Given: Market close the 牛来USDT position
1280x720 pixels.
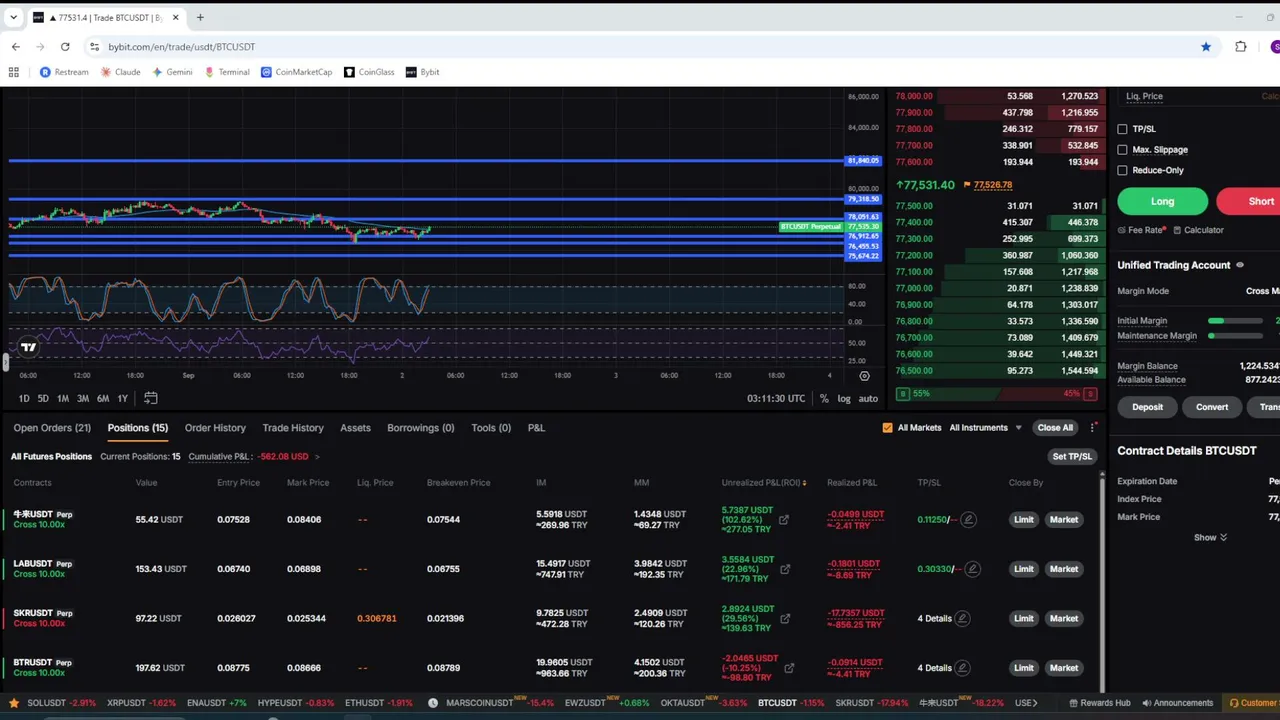Looking at the screenshot, I should click(x=1064, y=520).
